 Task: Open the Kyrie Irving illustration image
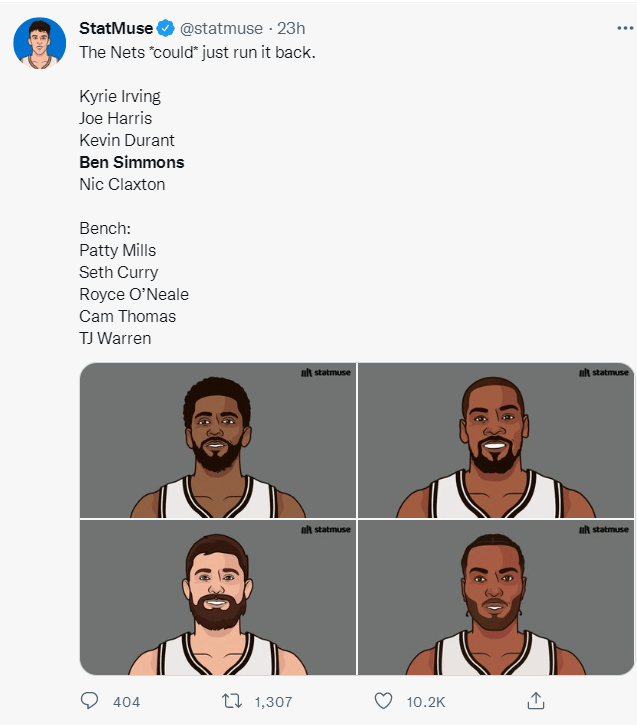pyautogui.click(x=218, y=440)
